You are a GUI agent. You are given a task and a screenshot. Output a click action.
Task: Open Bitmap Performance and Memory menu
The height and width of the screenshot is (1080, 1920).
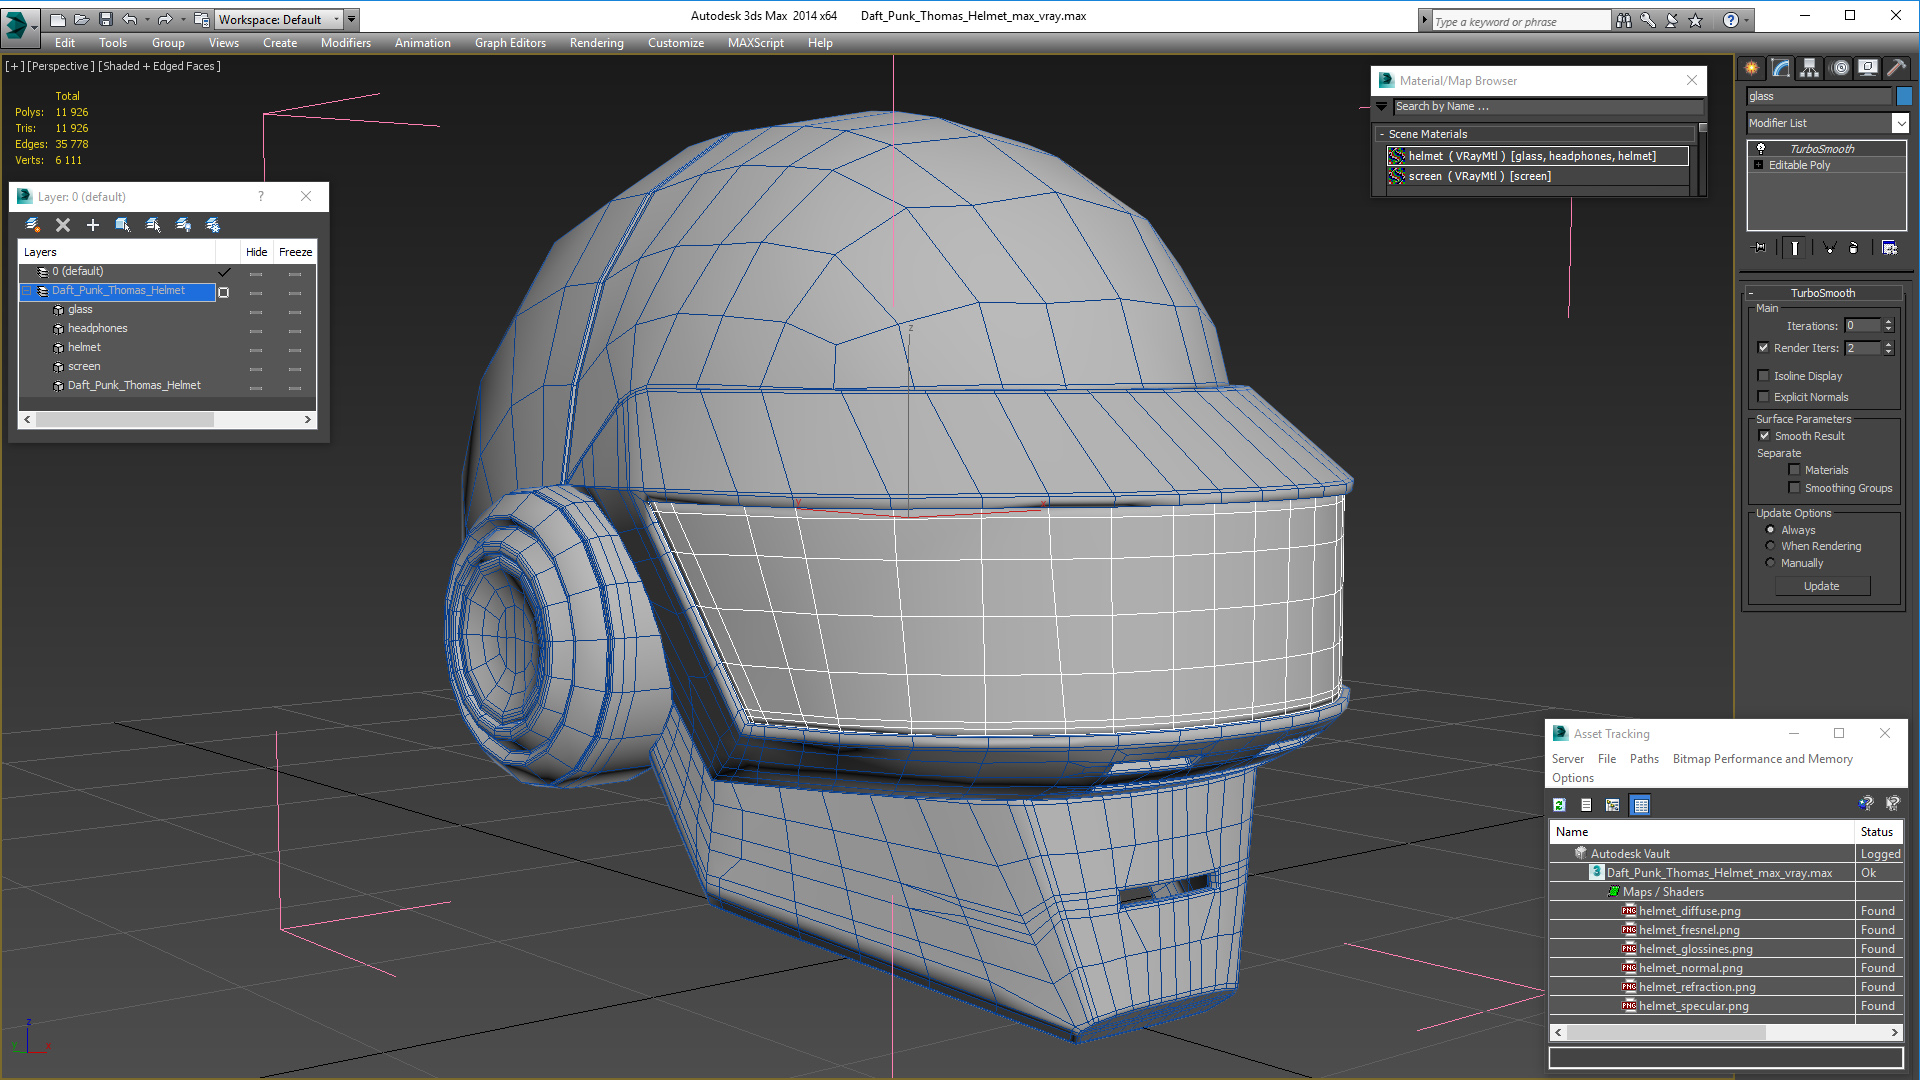(1763, 759)
